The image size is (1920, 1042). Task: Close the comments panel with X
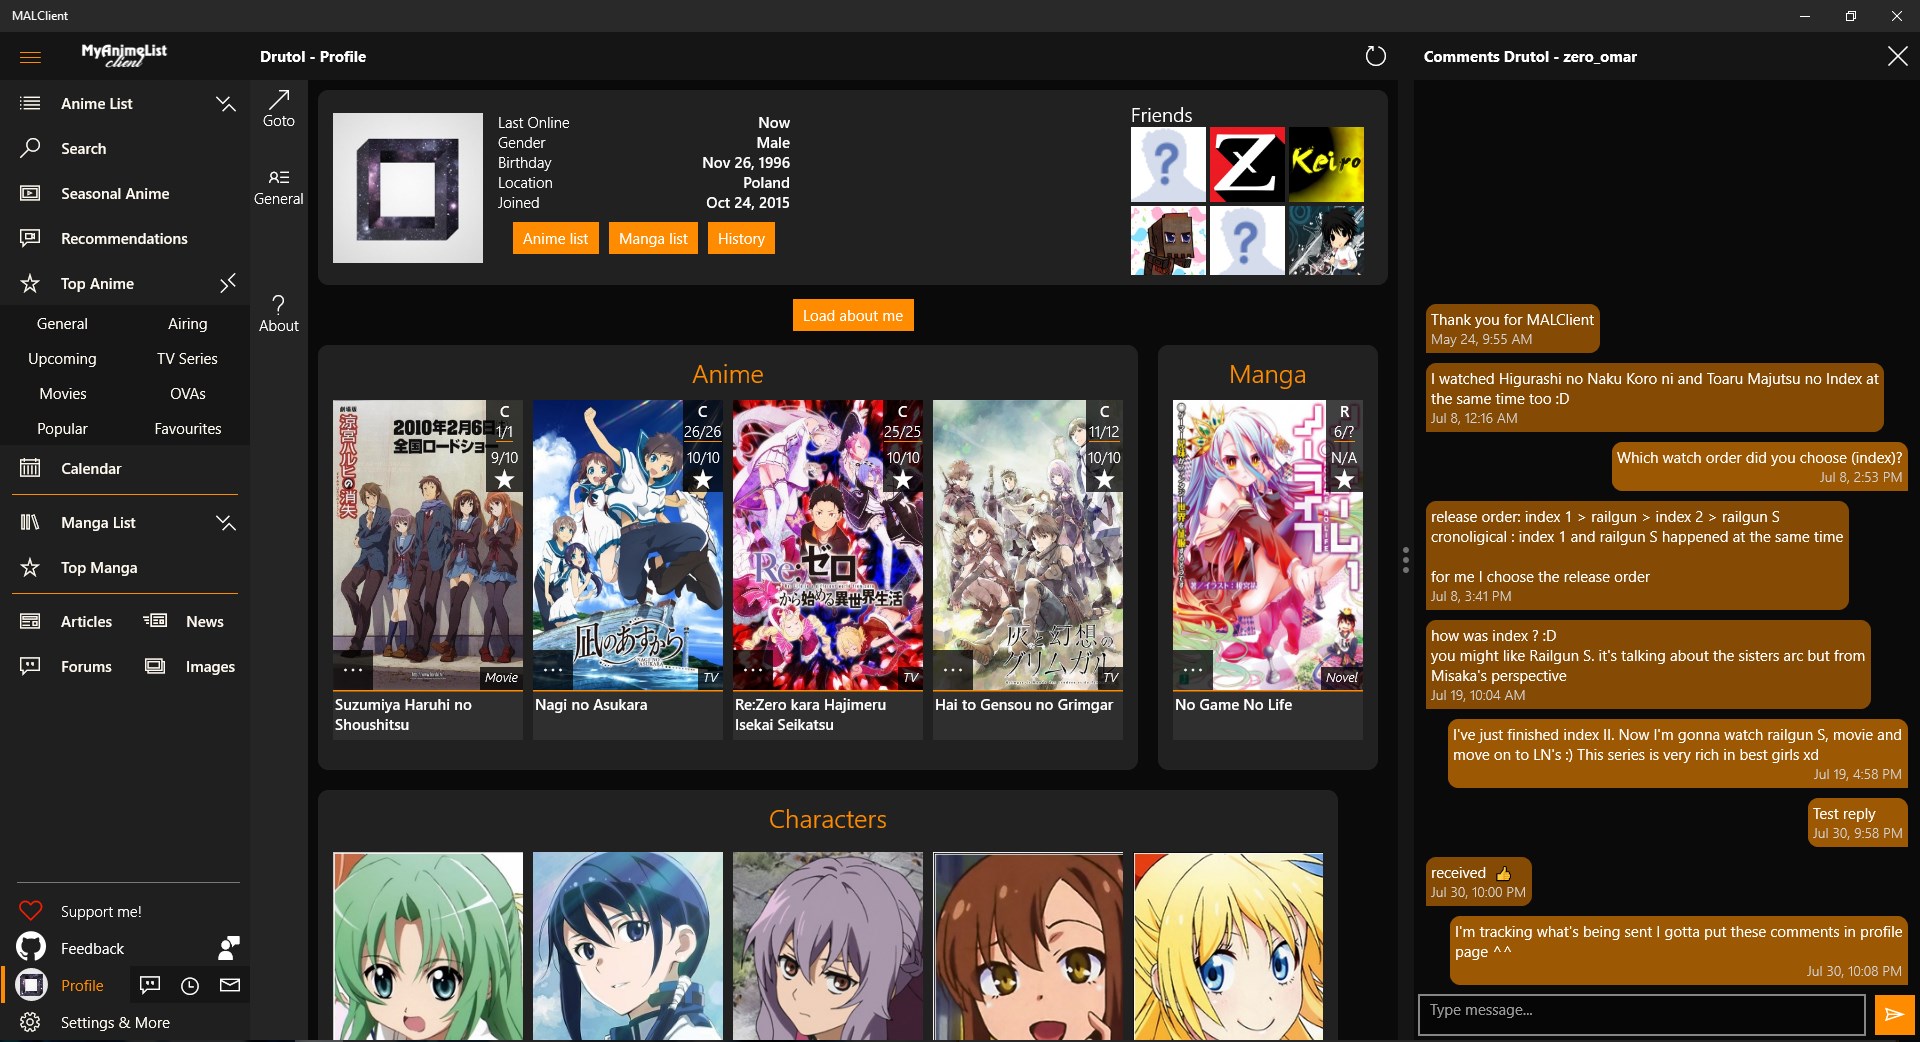1897,56
